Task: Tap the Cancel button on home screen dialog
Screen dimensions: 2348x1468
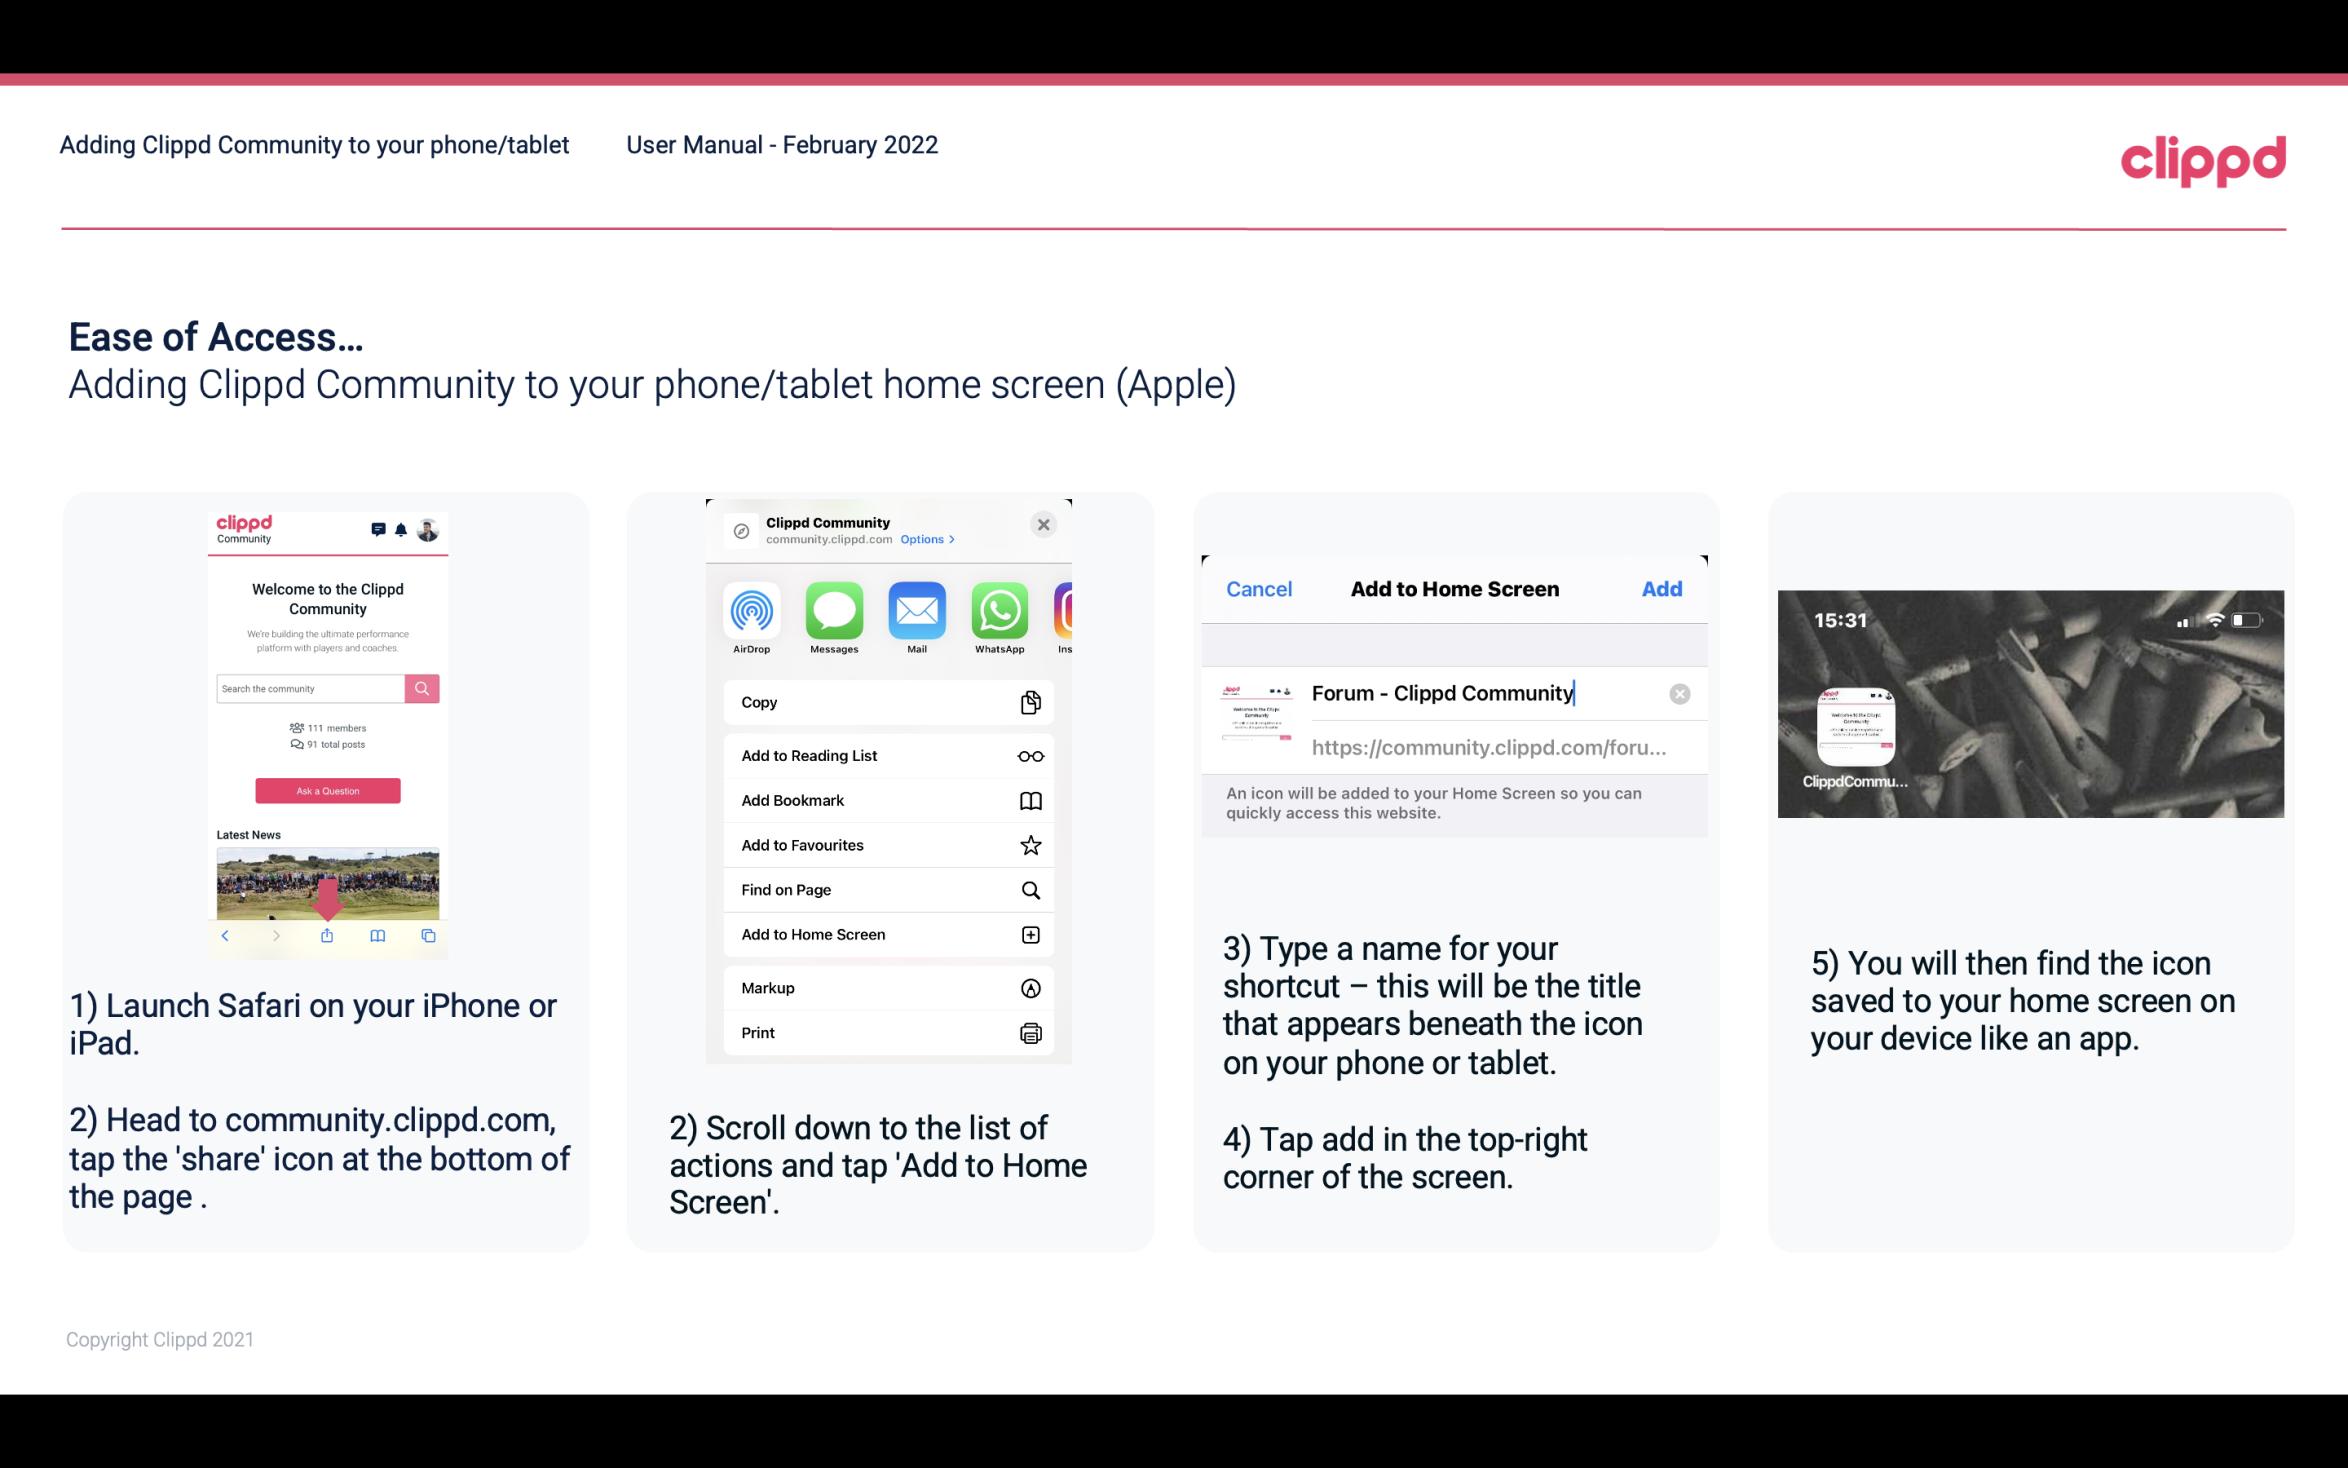Action: tap(1259, 587)
